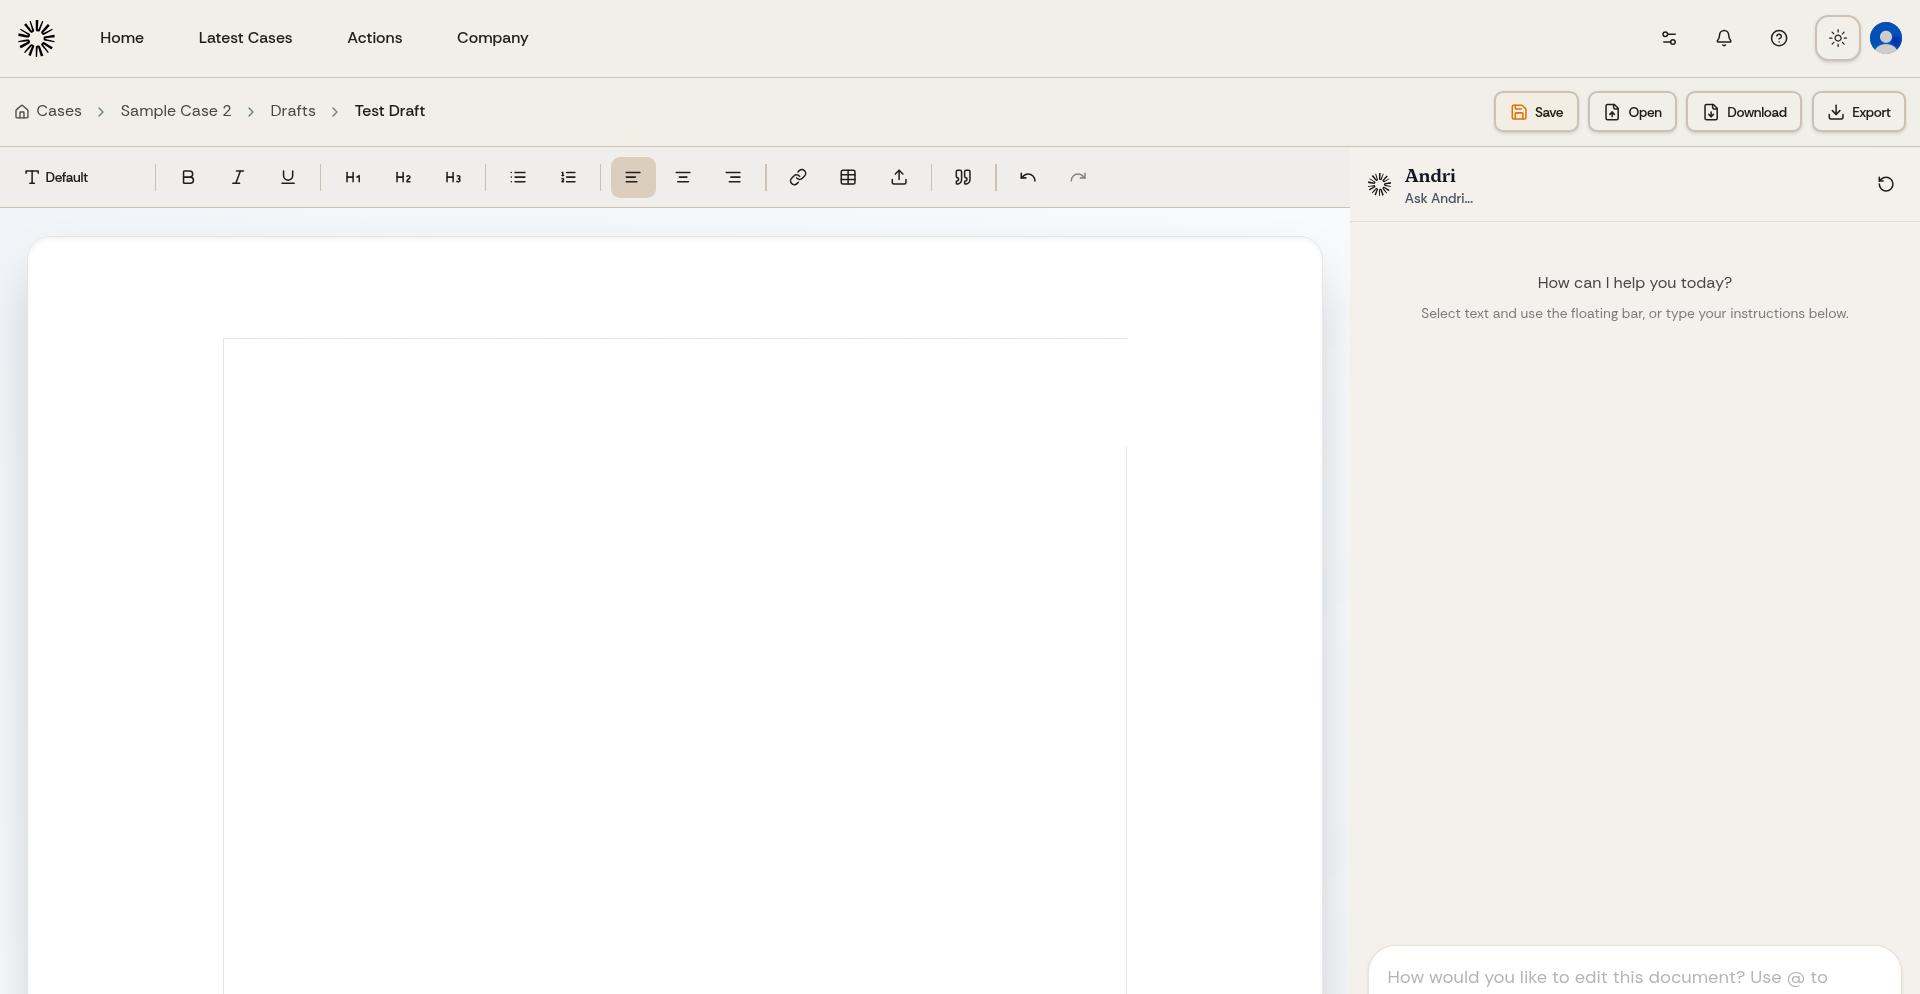This screenshot has height=994, width=1920.
Task: Open the Actions menu
Action: (x=374, y=38)
